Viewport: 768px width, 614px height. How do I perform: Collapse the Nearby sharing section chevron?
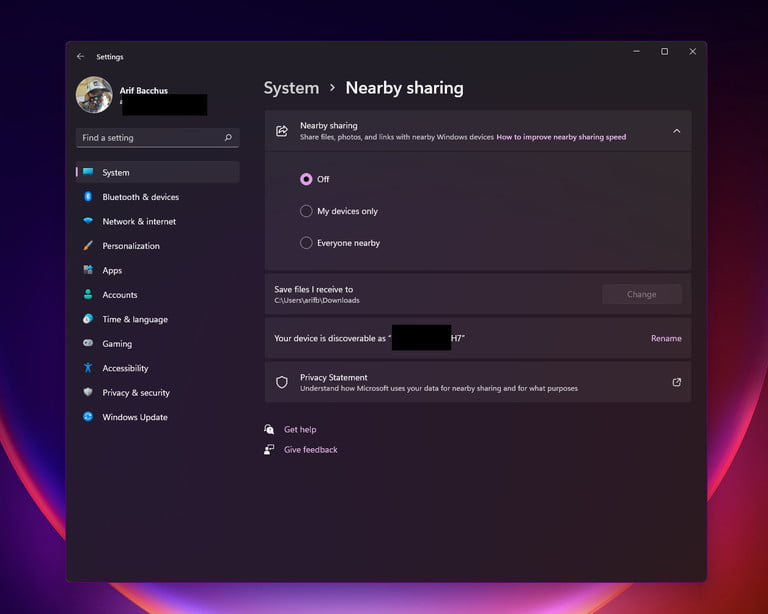[677, 131]
